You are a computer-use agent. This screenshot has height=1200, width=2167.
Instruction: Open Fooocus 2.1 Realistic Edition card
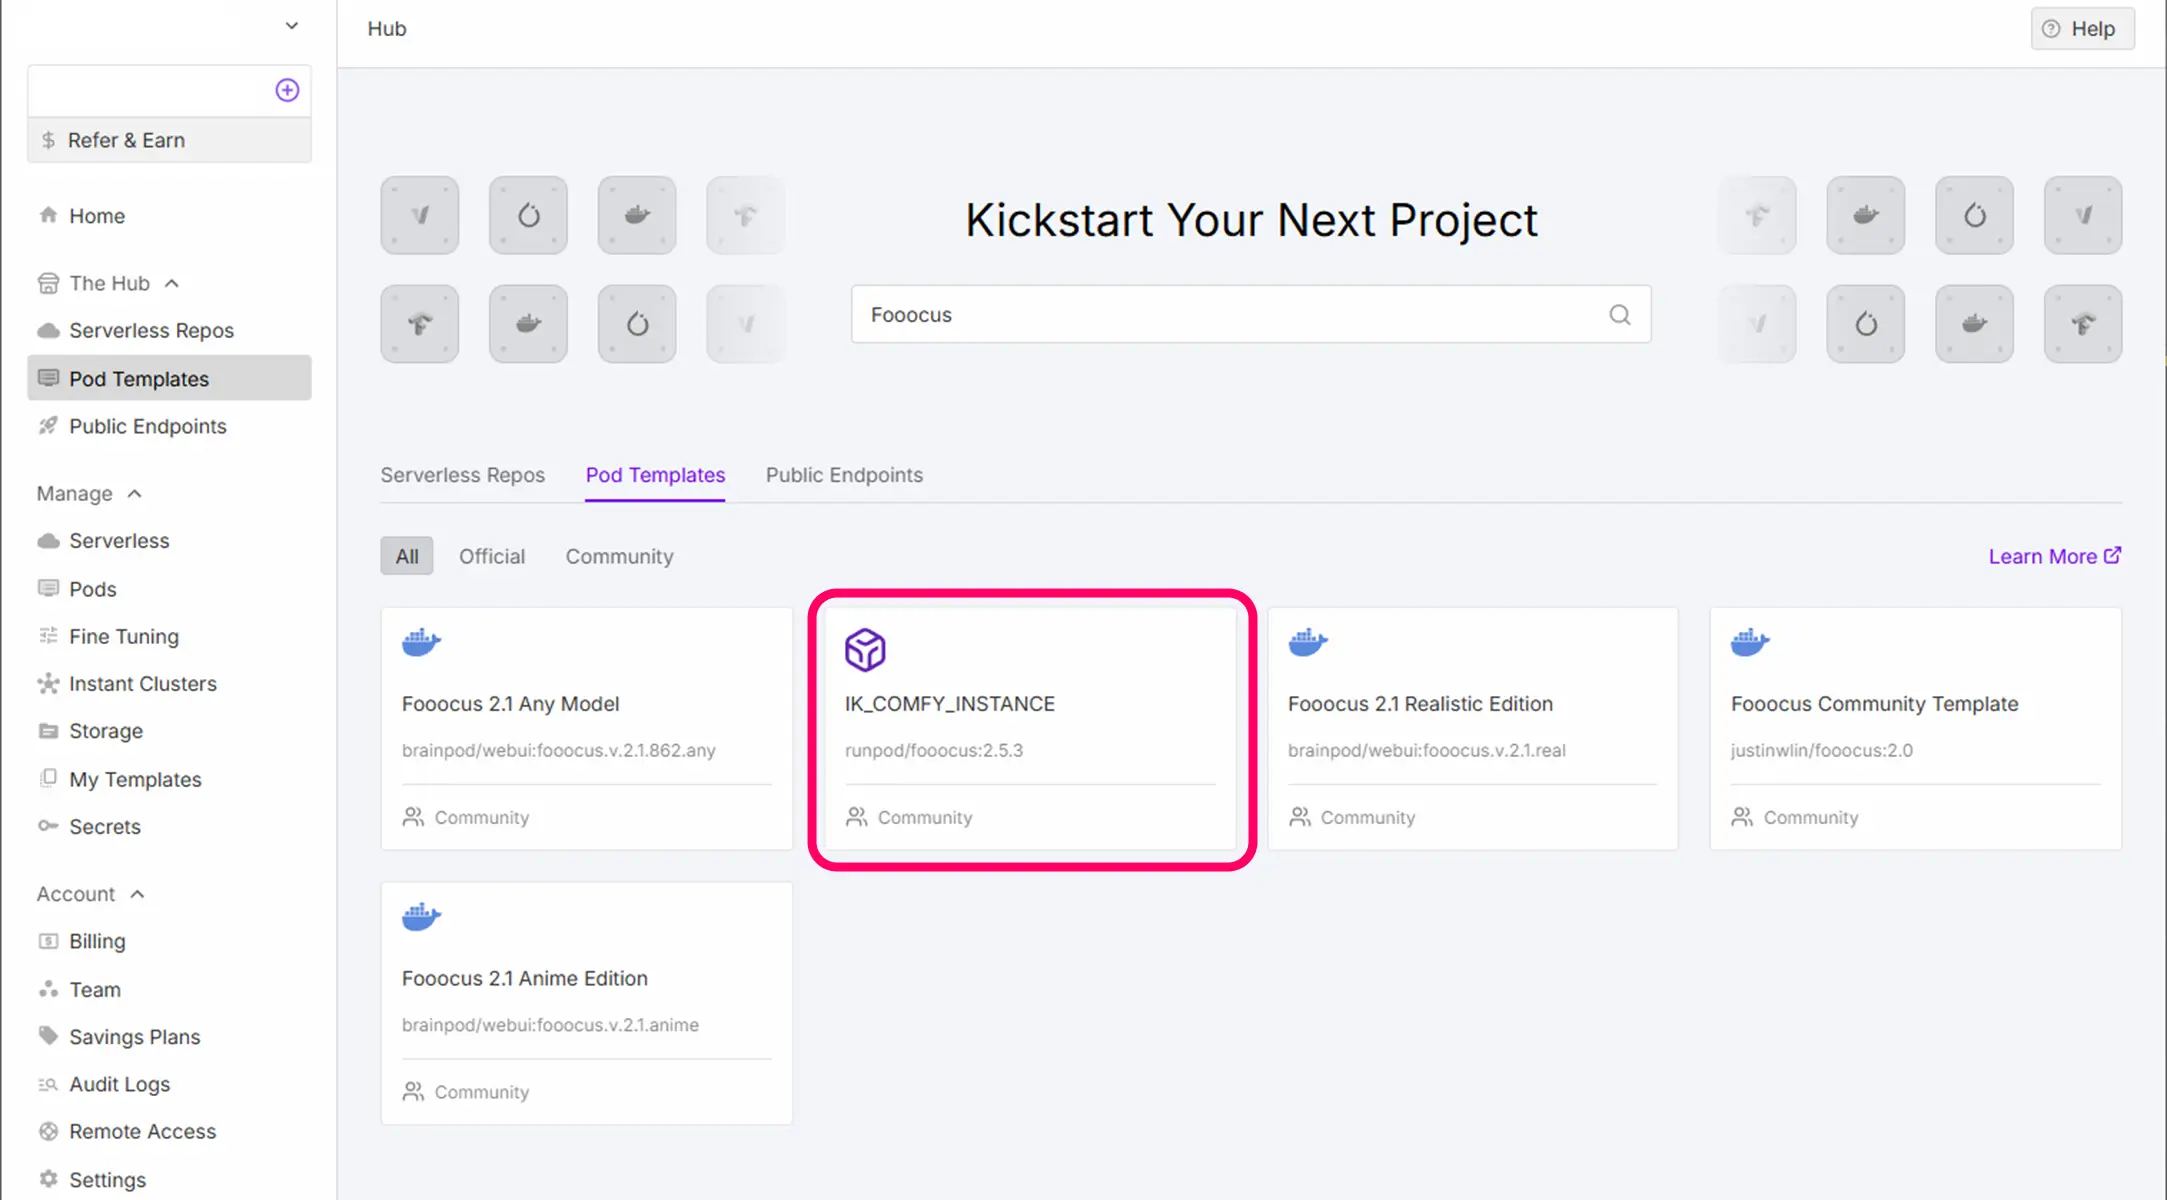1472,729
